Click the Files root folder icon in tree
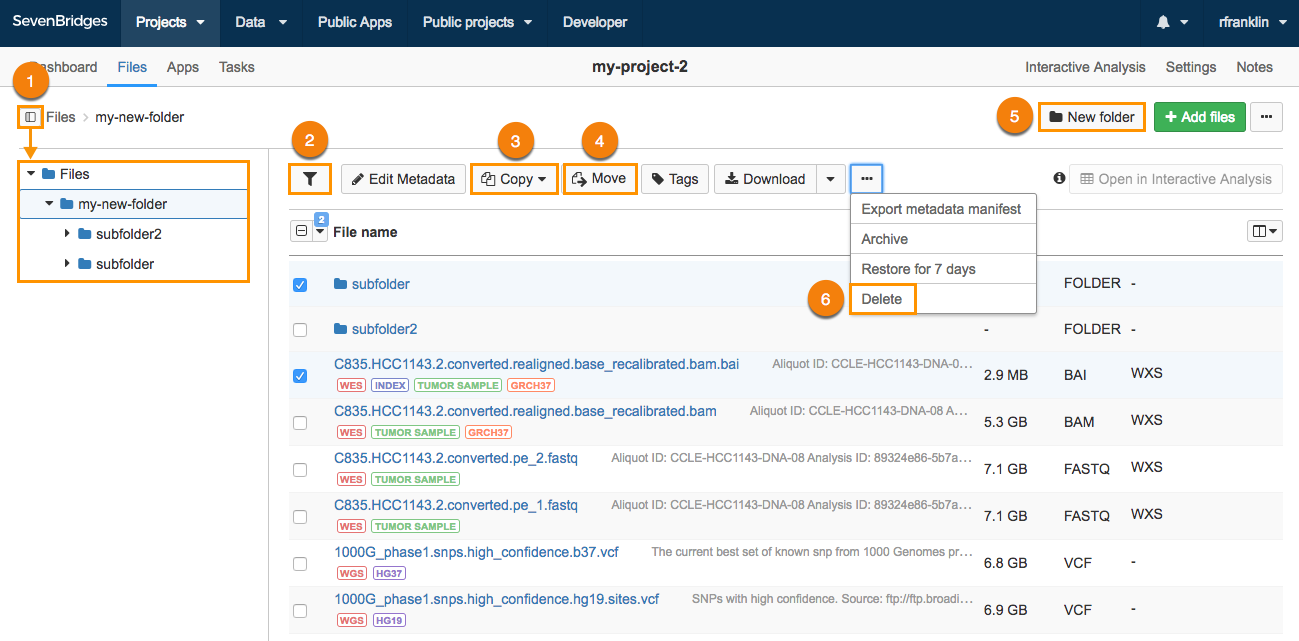The width and height of the screenshot is (1299, 641). click(x=48, y=174)
